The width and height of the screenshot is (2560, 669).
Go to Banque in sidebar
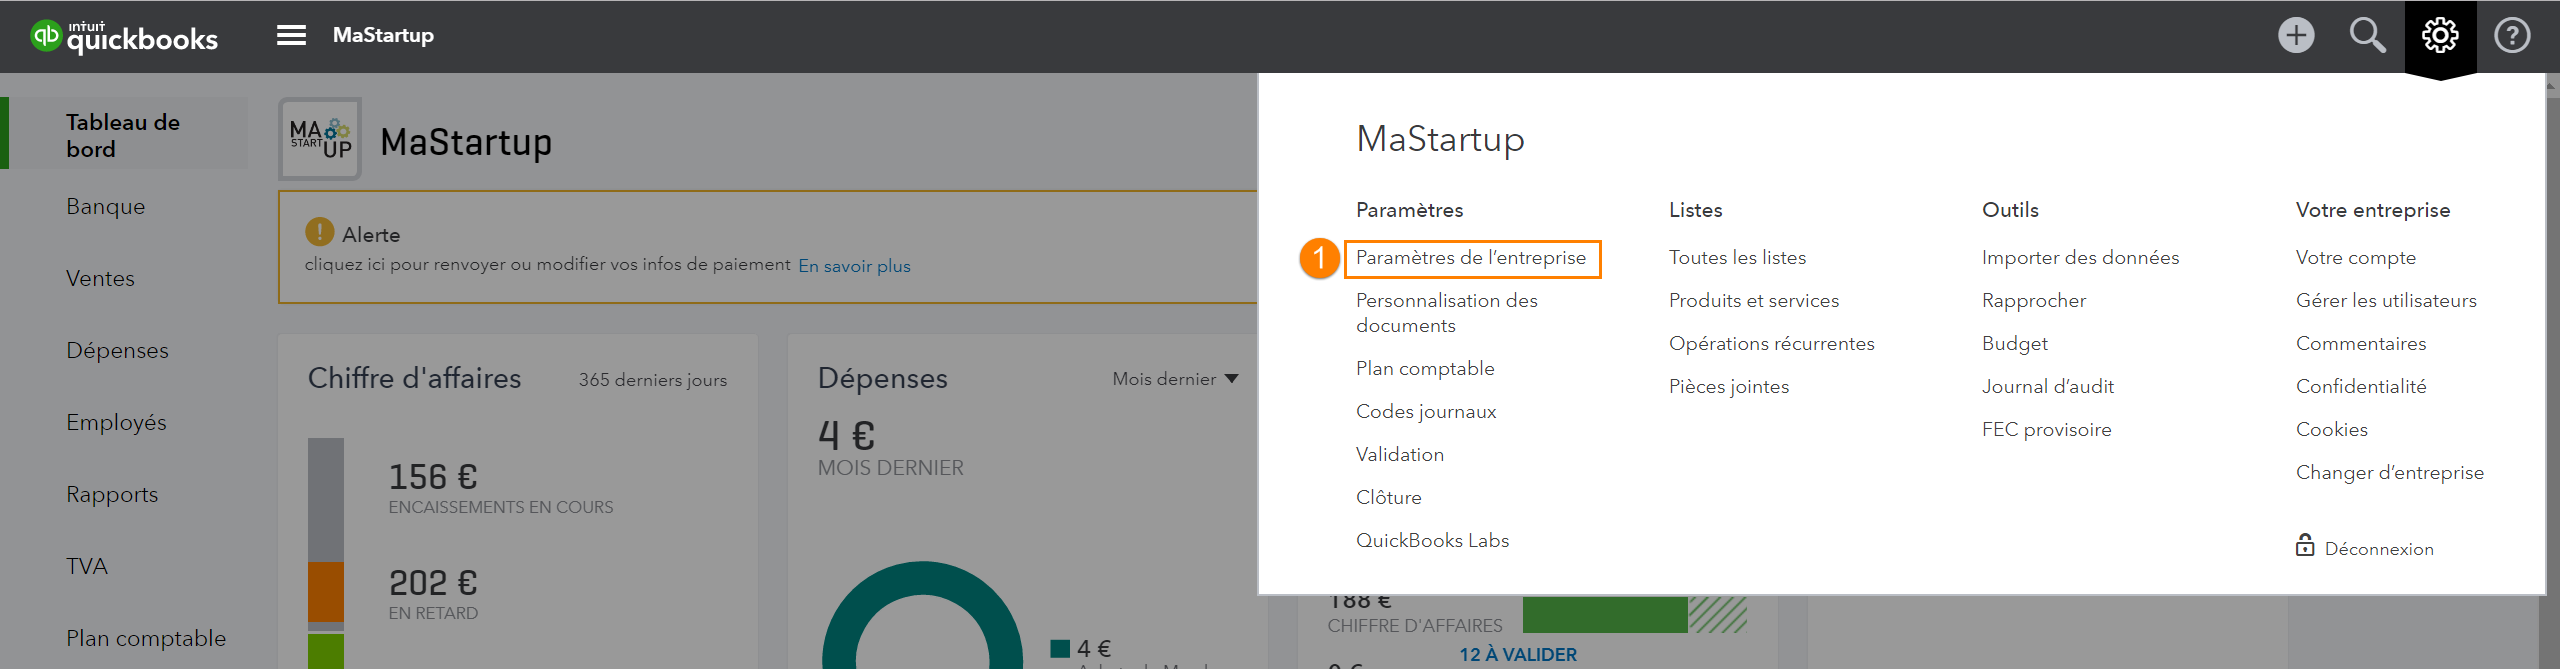click(106, 206)
